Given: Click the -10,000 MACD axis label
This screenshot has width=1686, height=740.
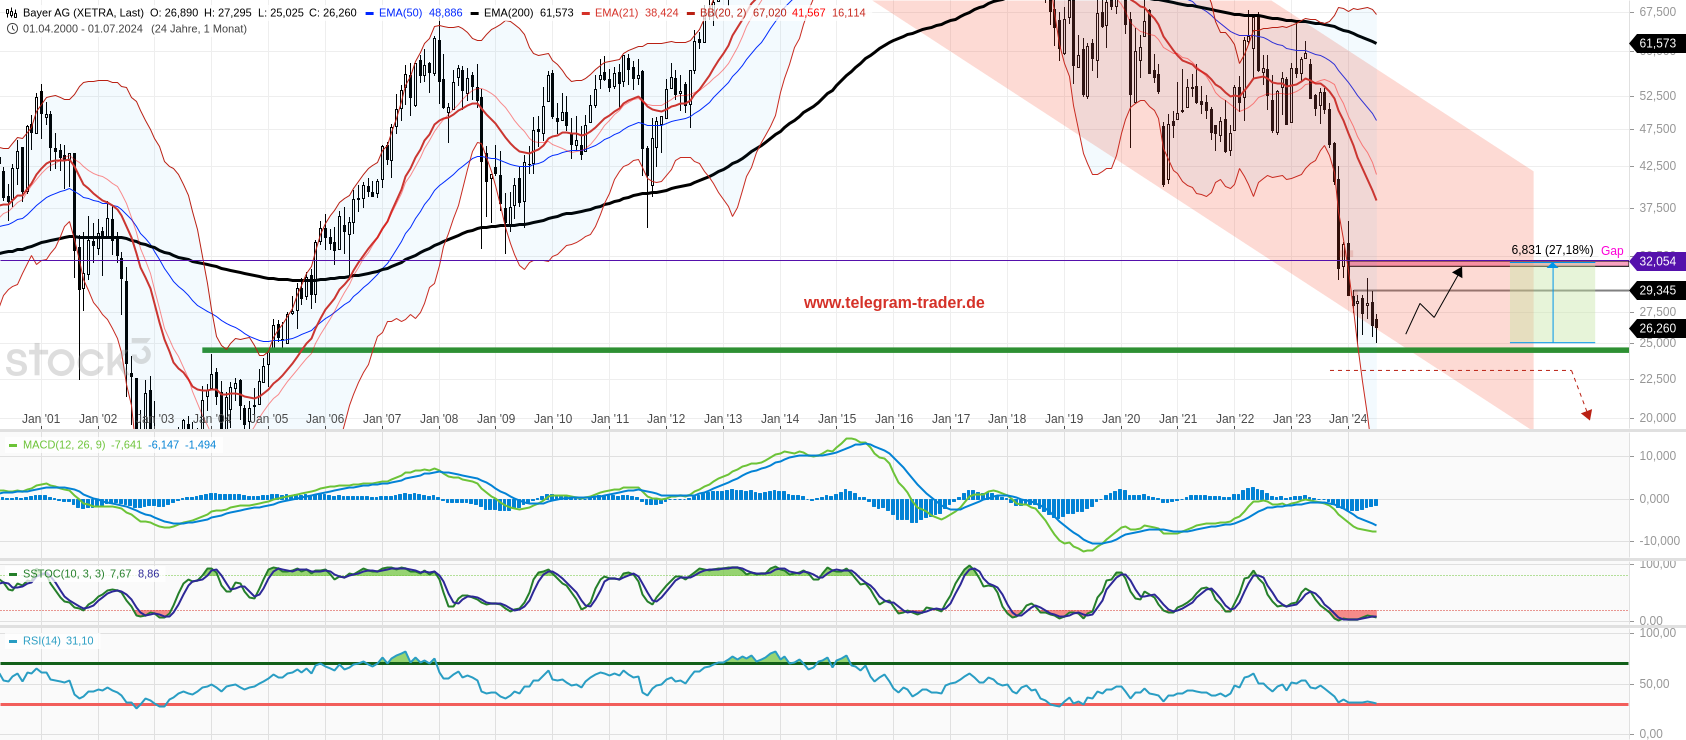Looking at the screenshot, I should click(1658, 541).
